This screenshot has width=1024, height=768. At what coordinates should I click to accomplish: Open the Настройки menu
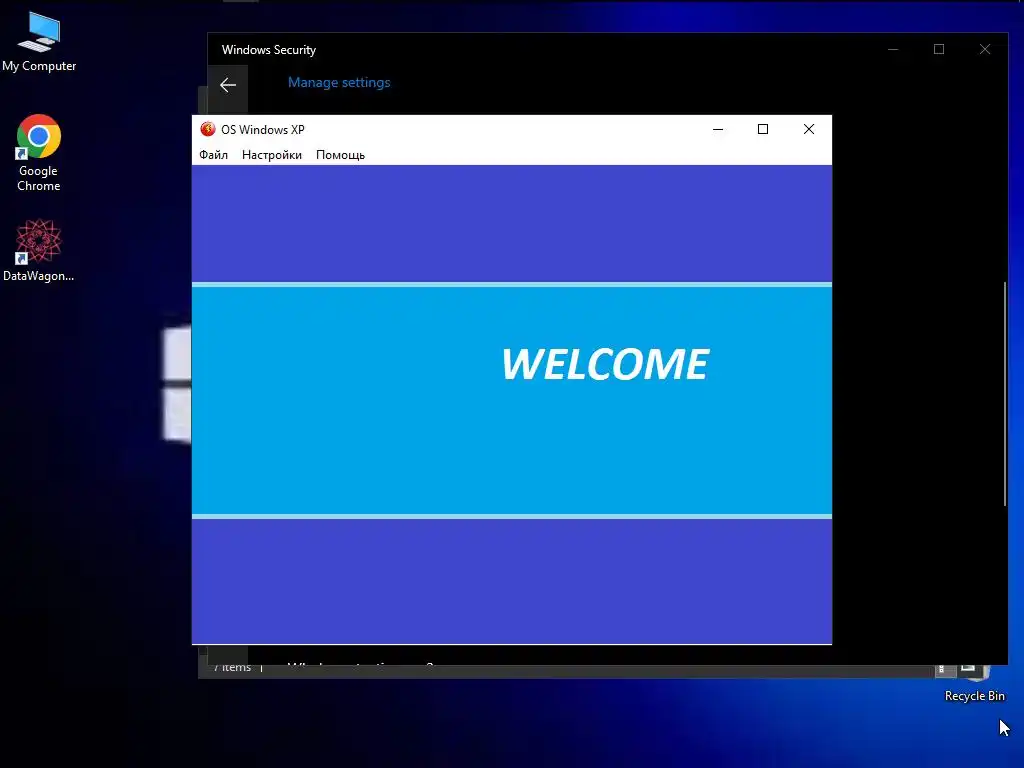272,155
